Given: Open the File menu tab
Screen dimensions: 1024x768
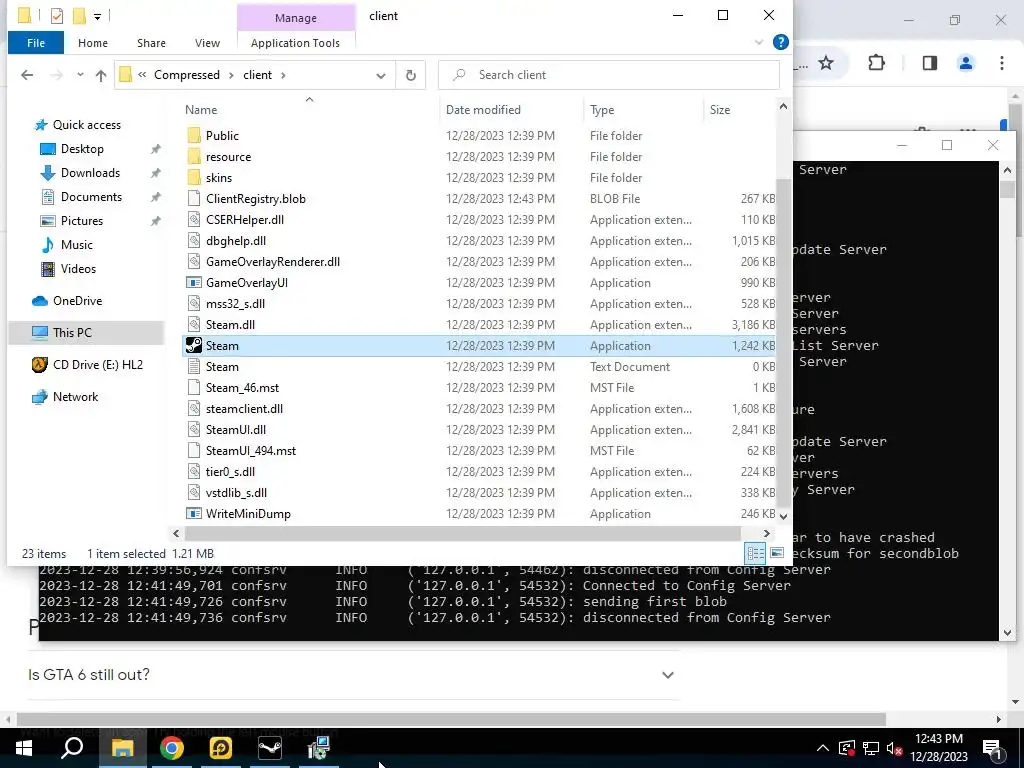Looking at the screenshot, I should pyautogui.click(x=36, y=43).
